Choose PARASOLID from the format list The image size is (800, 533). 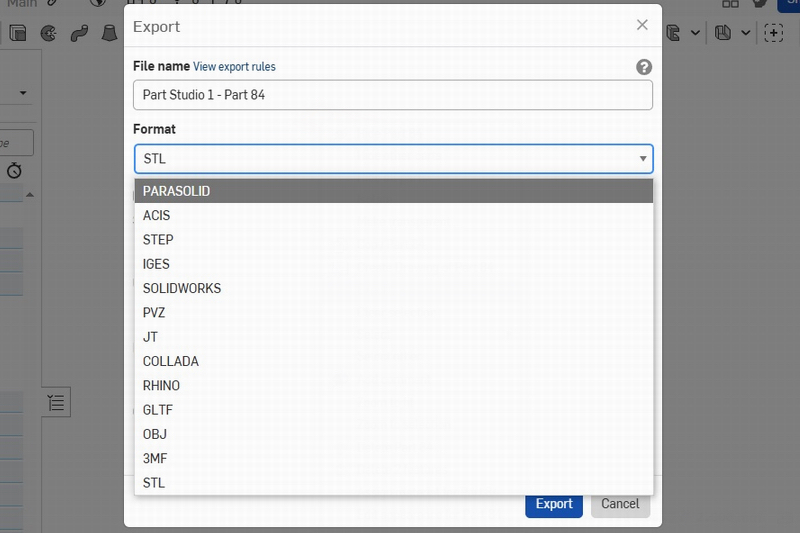coord(393,191)
